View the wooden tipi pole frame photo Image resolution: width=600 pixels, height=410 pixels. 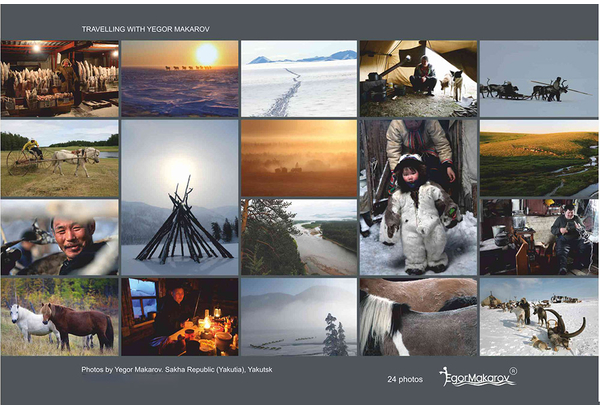pos(179,197)
